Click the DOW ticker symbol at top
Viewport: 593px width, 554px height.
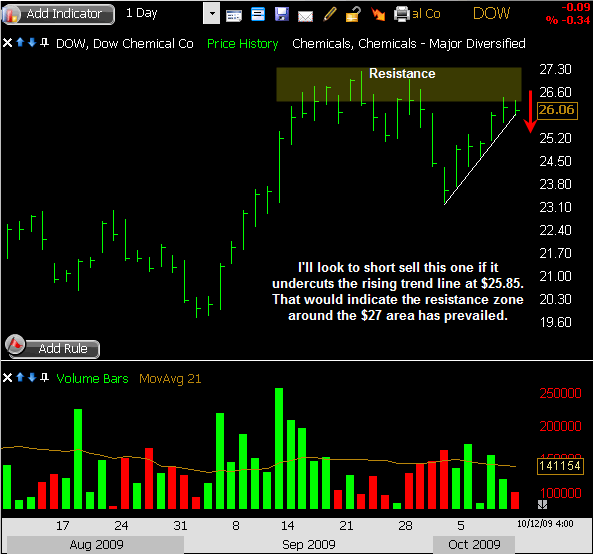pos(491,14)
